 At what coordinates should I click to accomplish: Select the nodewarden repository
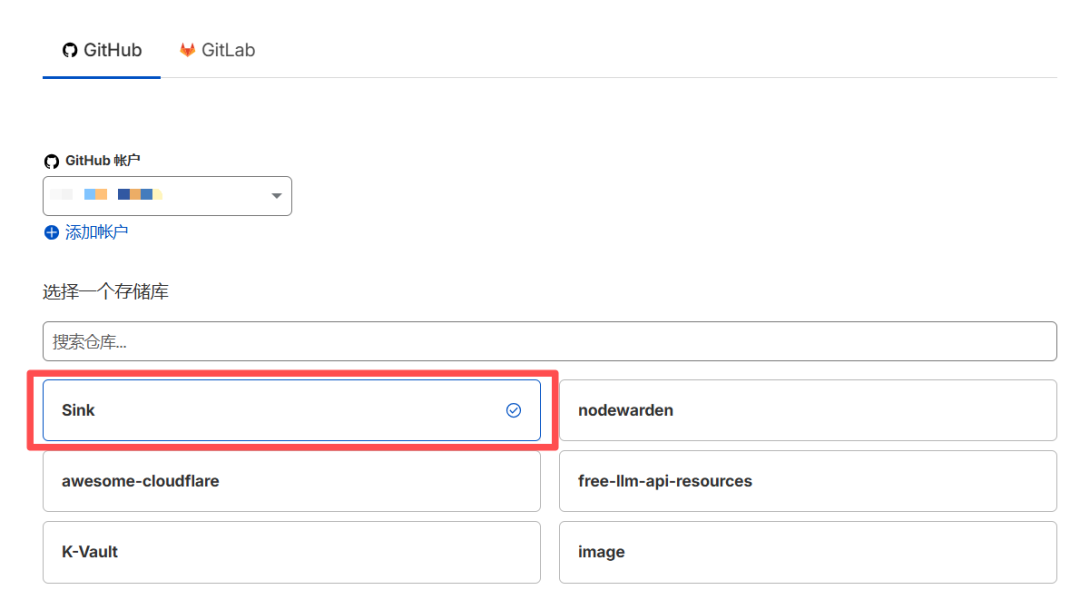click(x=808, y=410)
